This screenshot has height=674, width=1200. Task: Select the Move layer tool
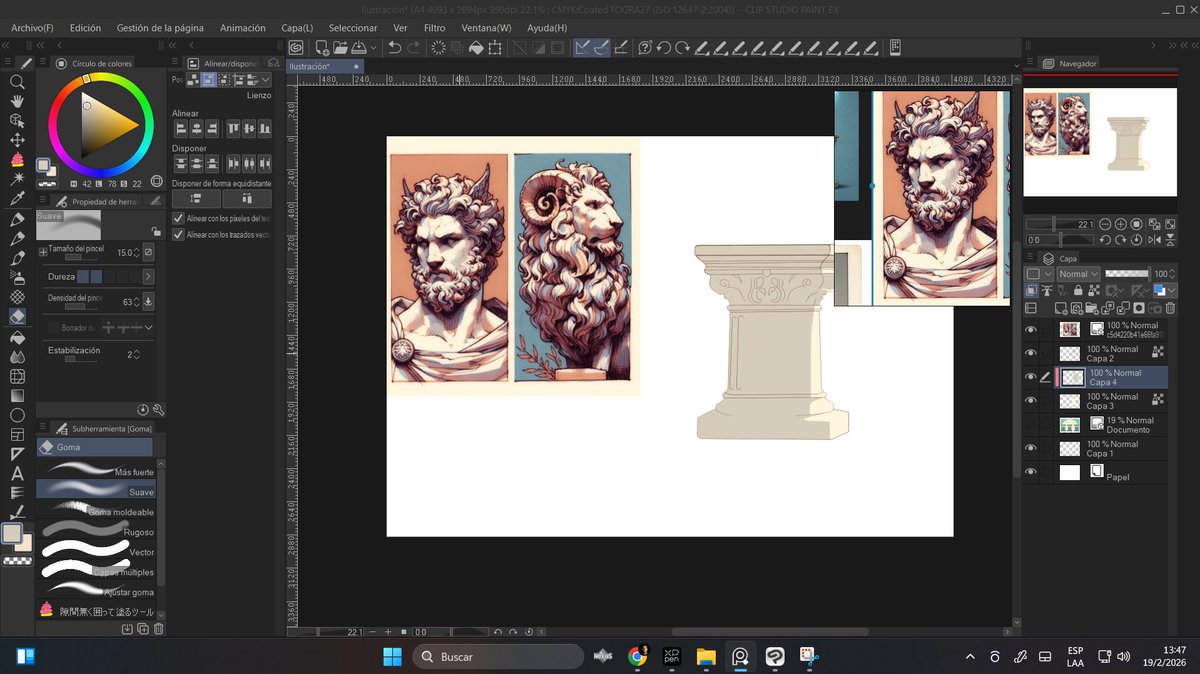pos(17,140)
